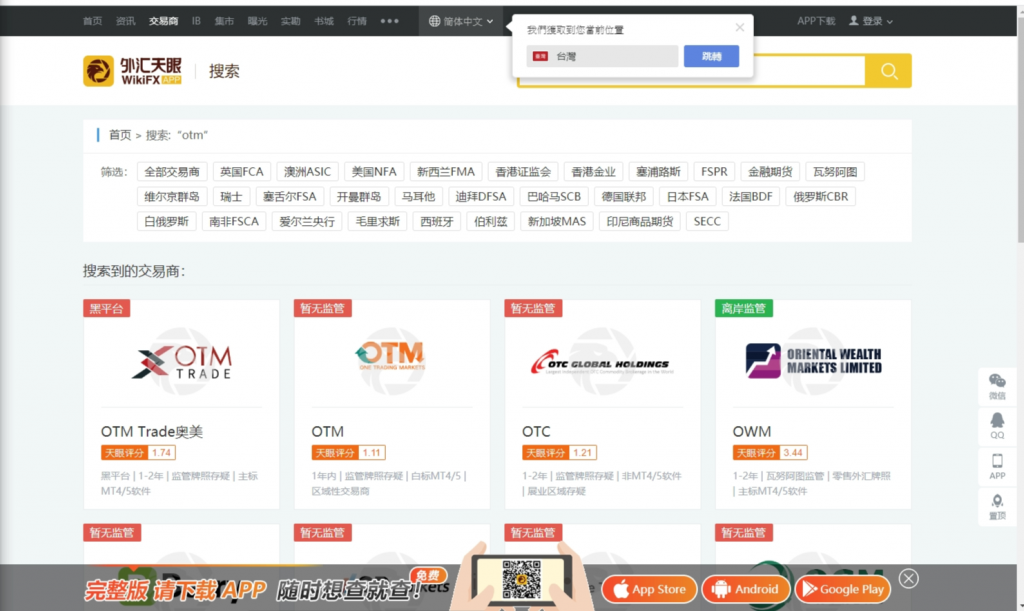1024x611 pixels.
Task: Open the IB nav item
Action: click(x=196, y=21)
